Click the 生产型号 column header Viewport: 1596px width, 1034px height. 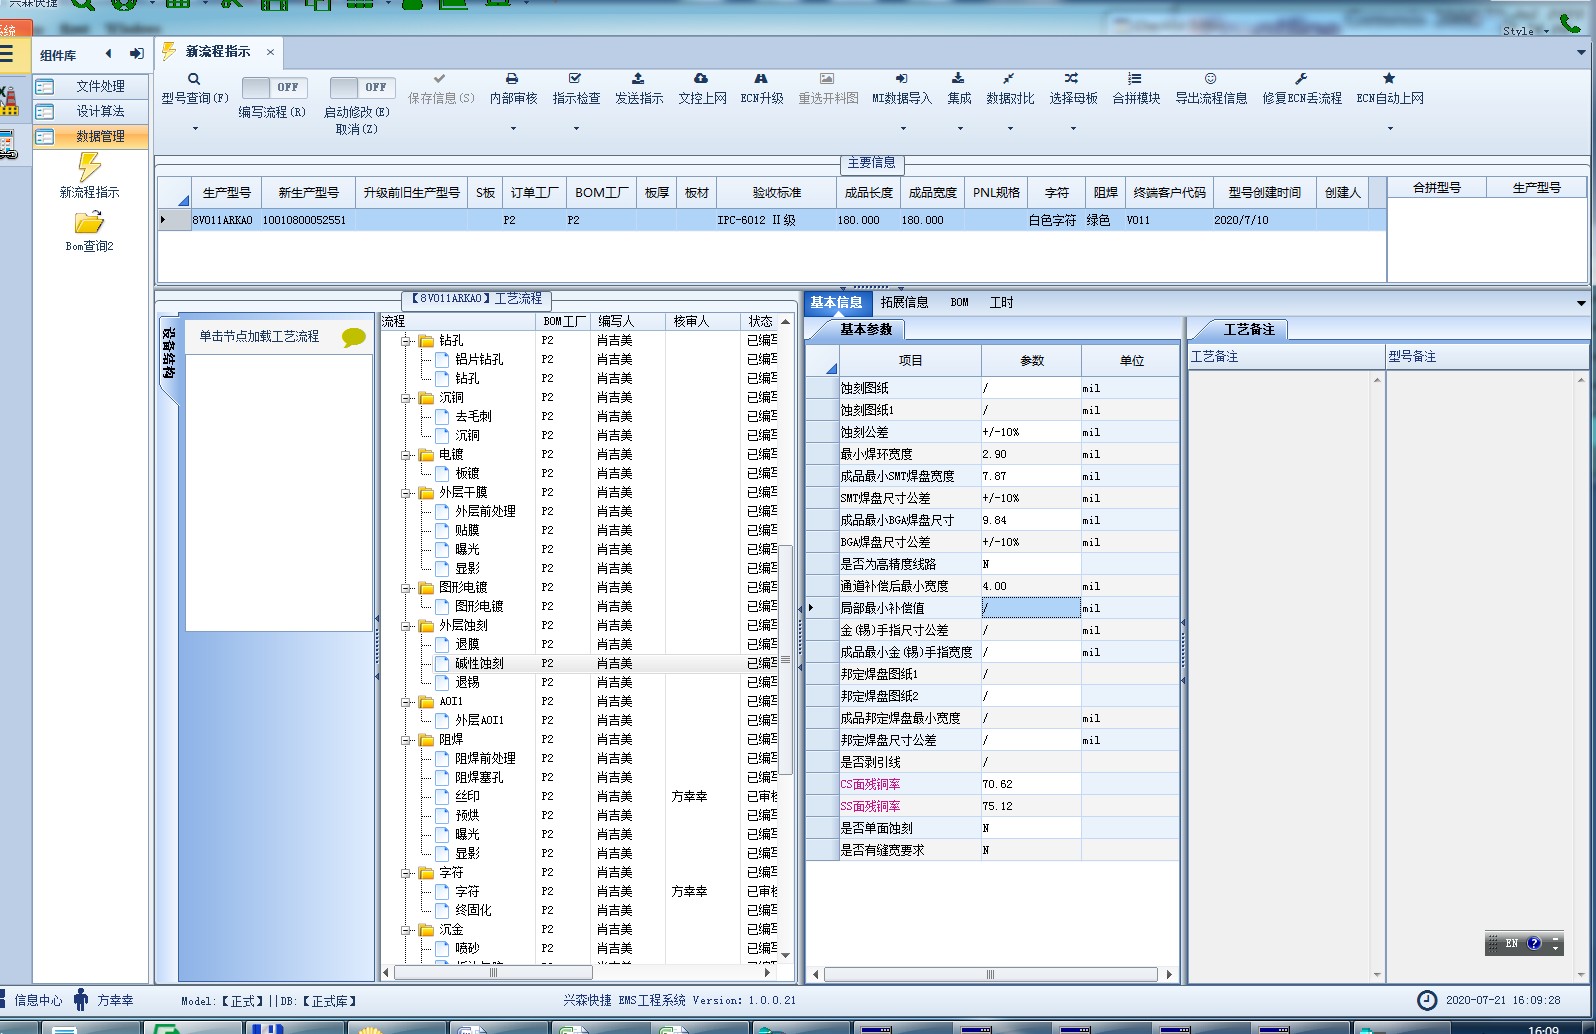tap(226, 193)
